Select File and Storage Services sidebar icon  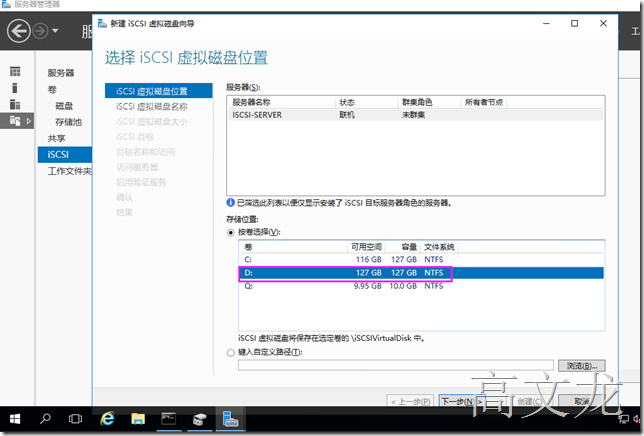coord(15,121)
